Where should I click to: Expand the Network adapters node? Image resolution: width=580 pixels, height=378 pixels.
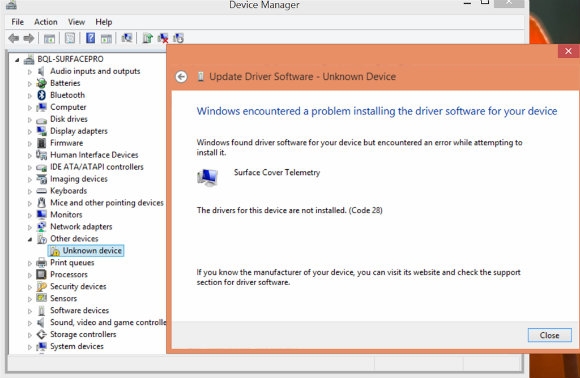(x=30, y=227)
